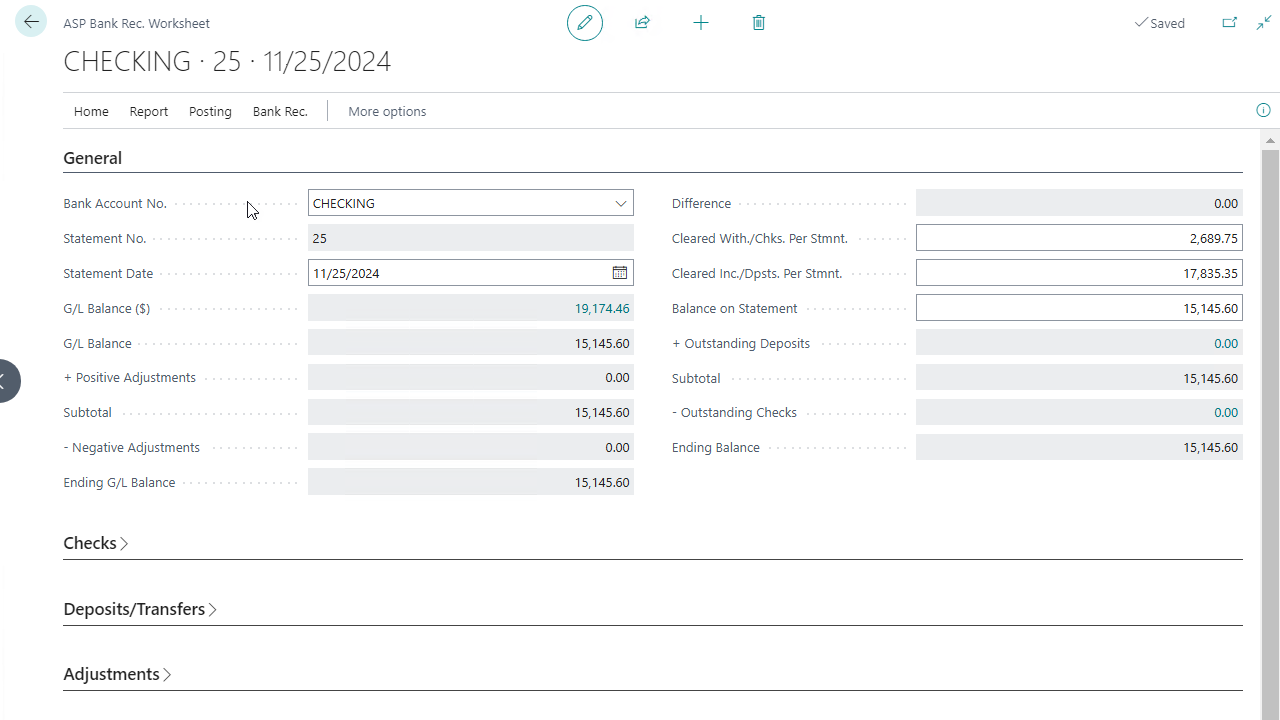Open the Home menu
The height and width of the screenshot is (720, 1280).
[91, 111]
